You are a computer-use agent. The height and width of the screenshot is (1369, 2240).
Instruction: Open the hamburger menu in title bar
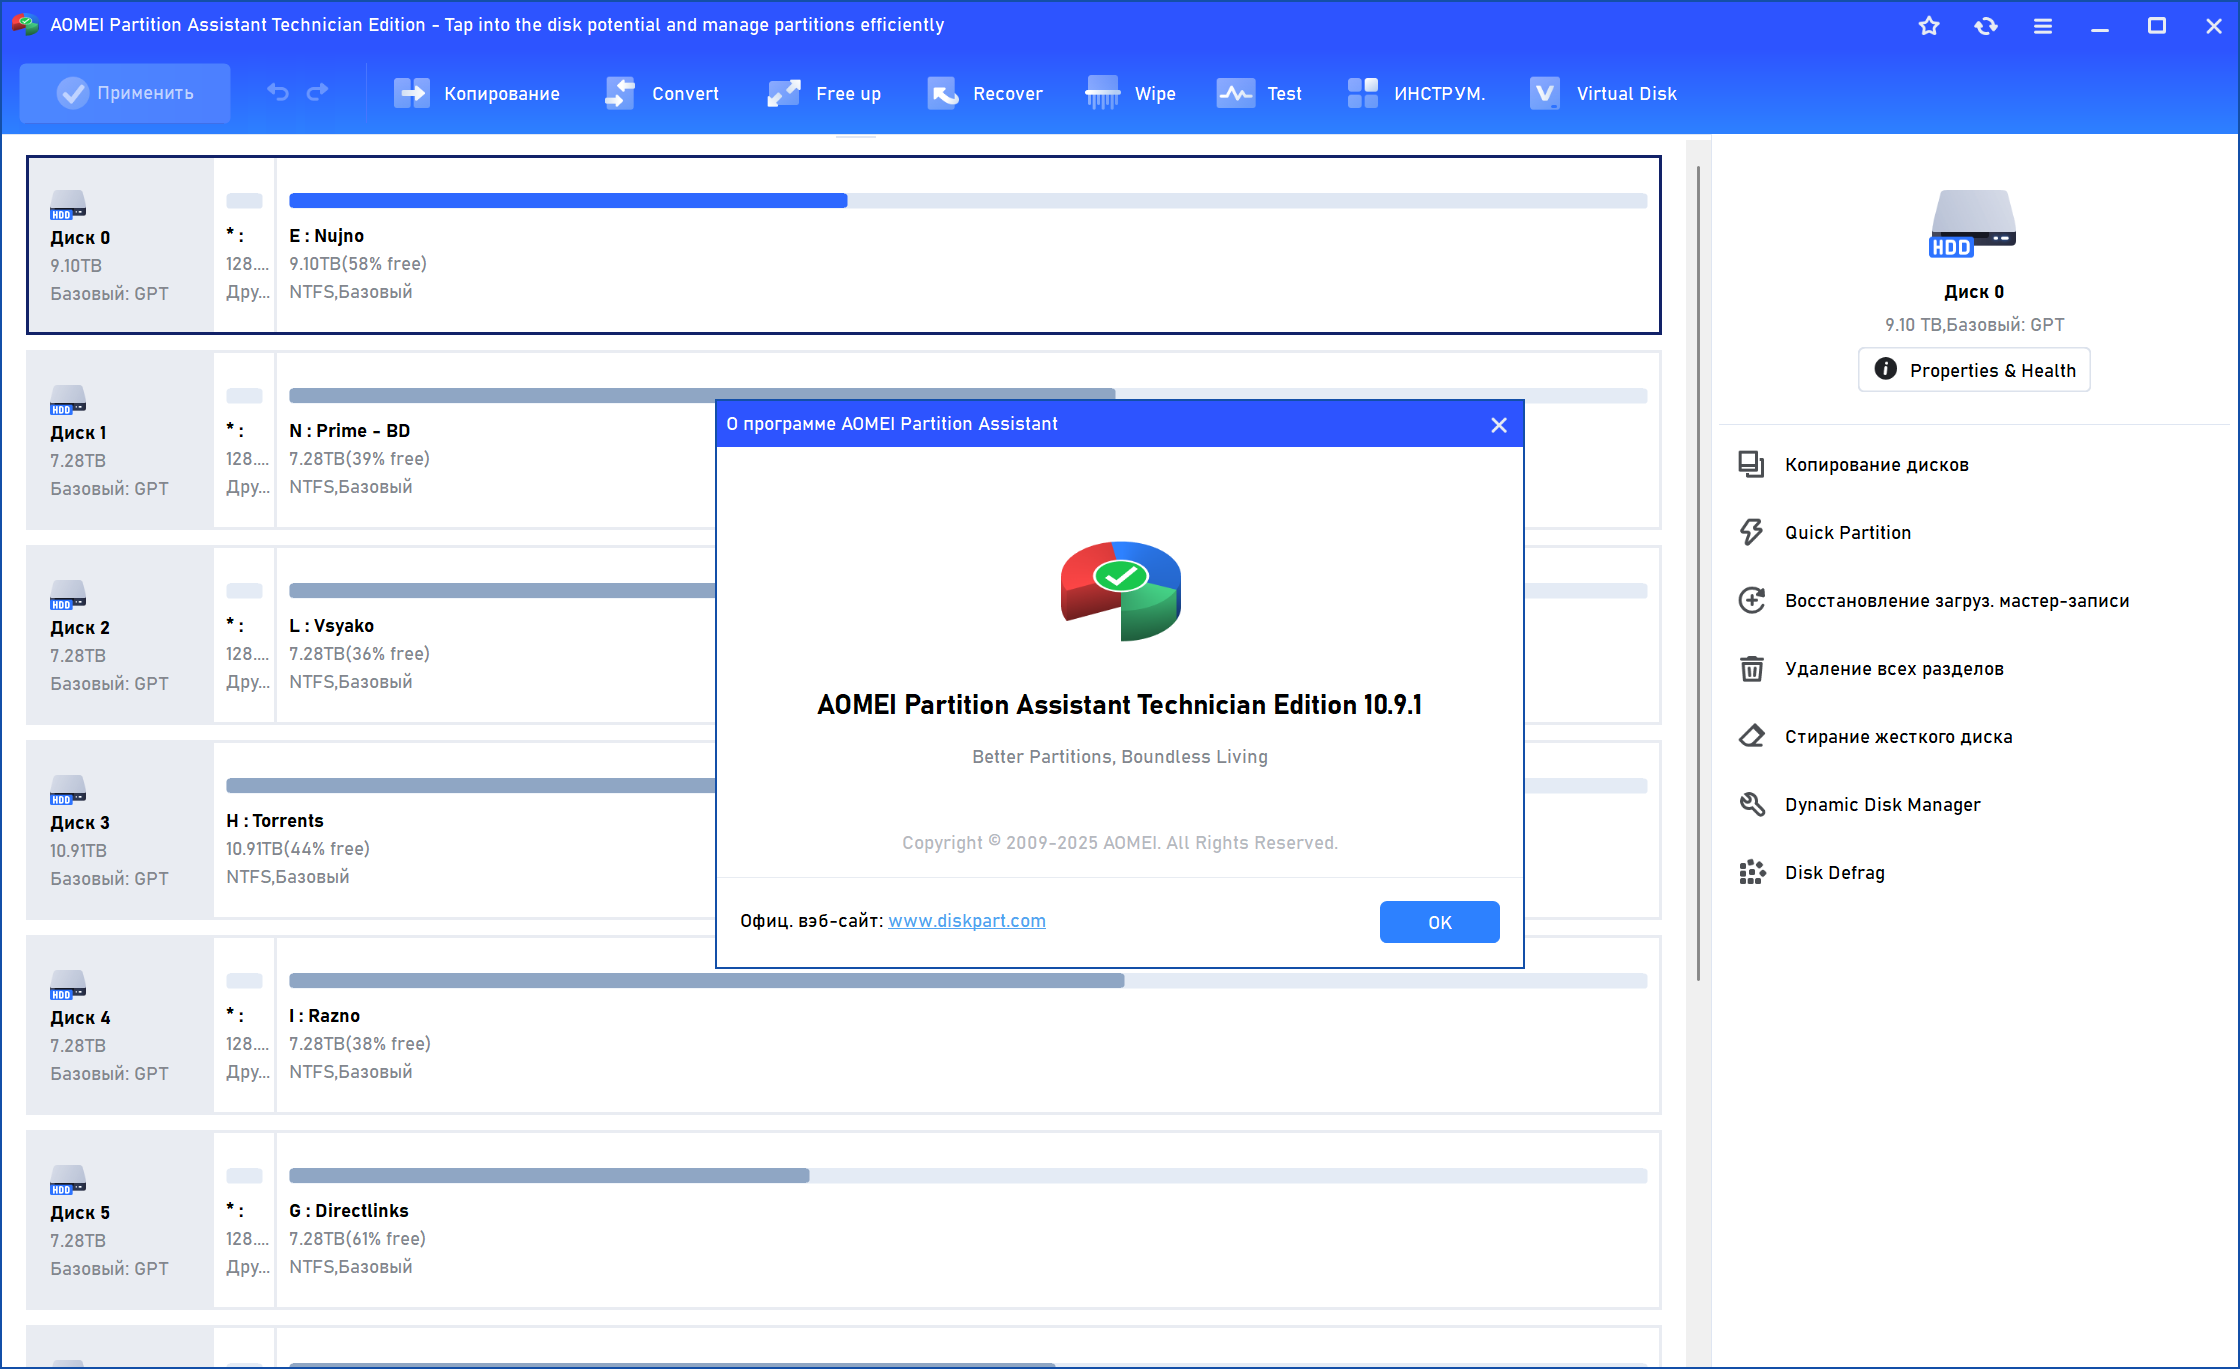2043,26
